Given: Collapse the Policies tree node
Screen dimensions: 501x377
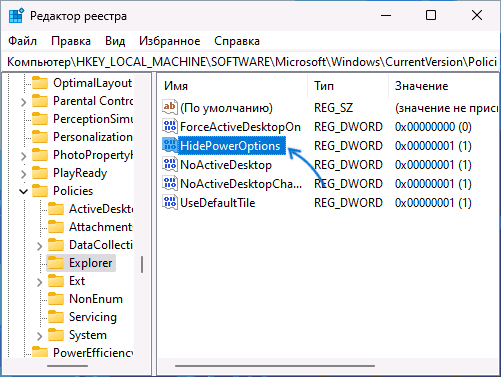Looking at the screenshot, I should click(x=23, y=191).
